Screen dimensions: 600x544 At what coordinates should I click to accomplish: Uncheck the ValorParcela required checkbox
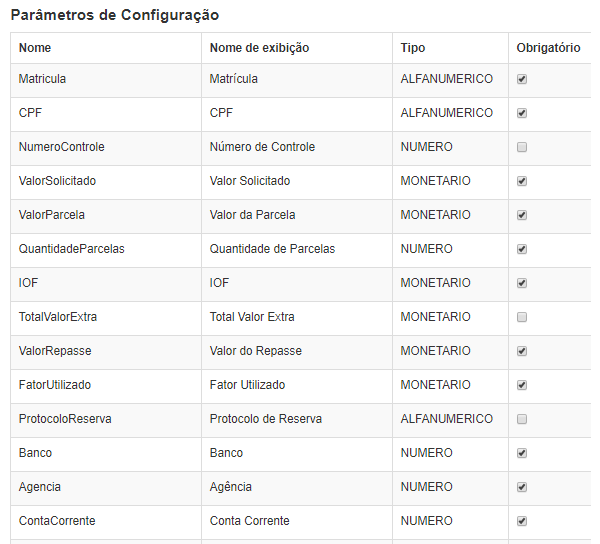(x=522, y=215)
